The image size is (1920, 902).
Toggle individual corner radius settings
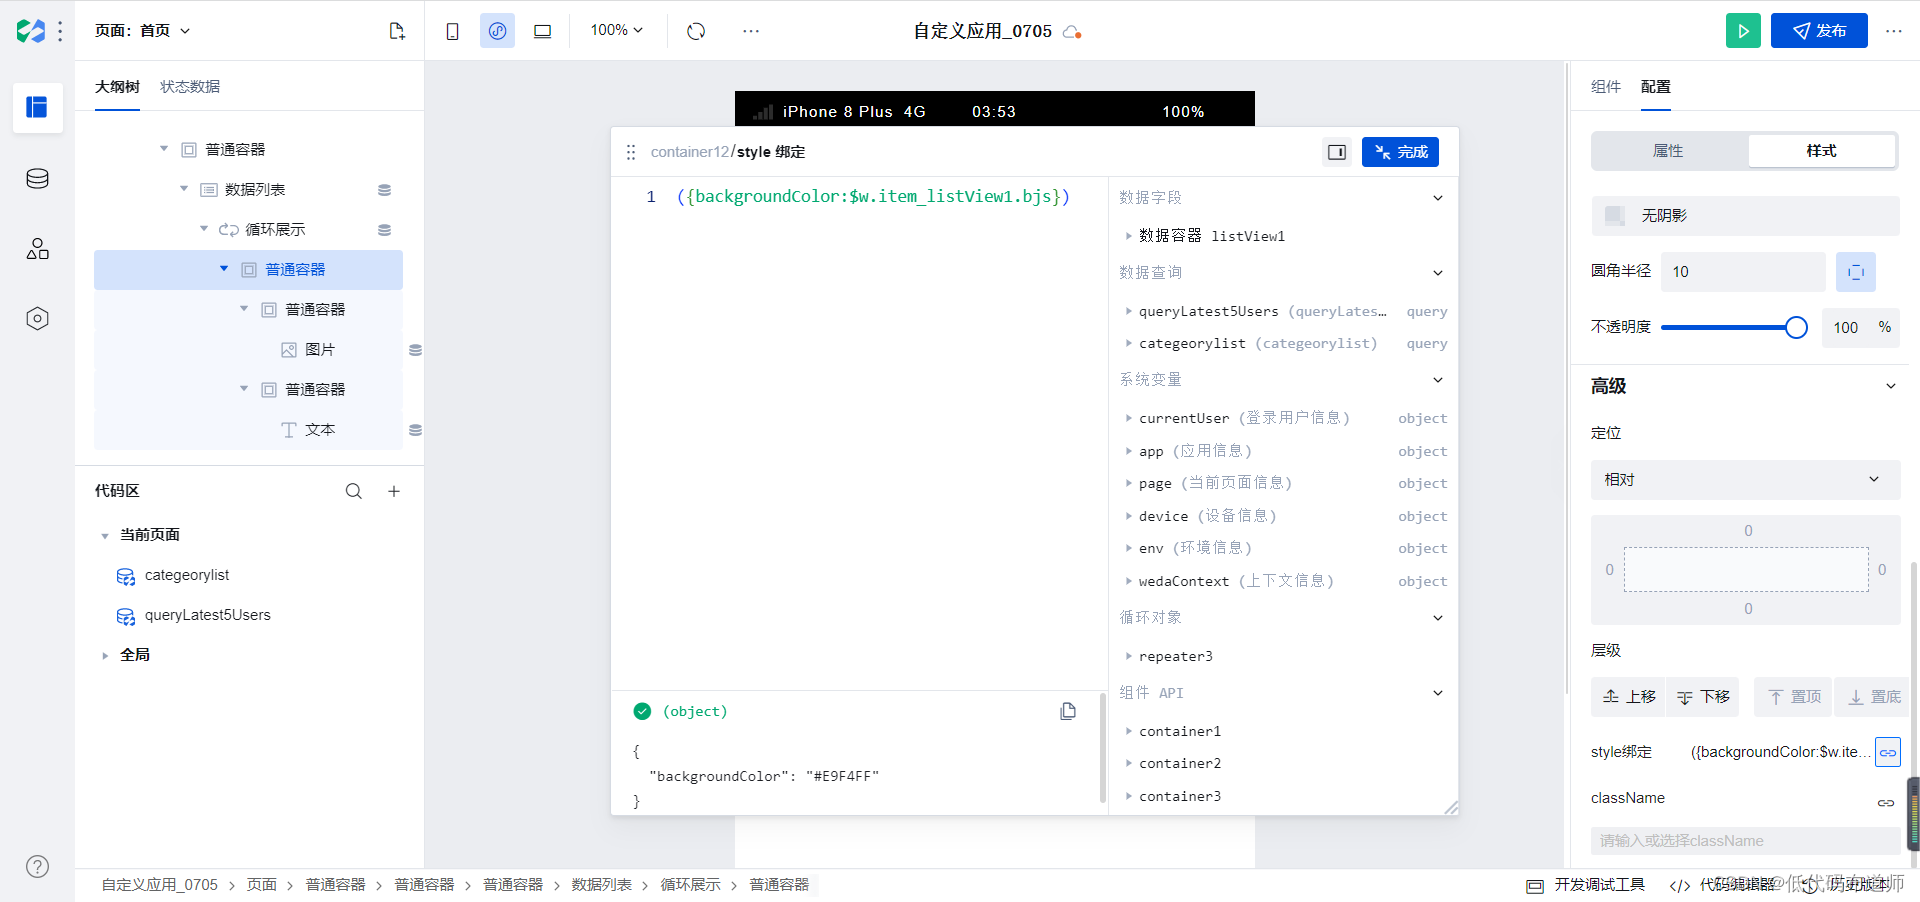pyautogui.click(x=1856, y=272)
